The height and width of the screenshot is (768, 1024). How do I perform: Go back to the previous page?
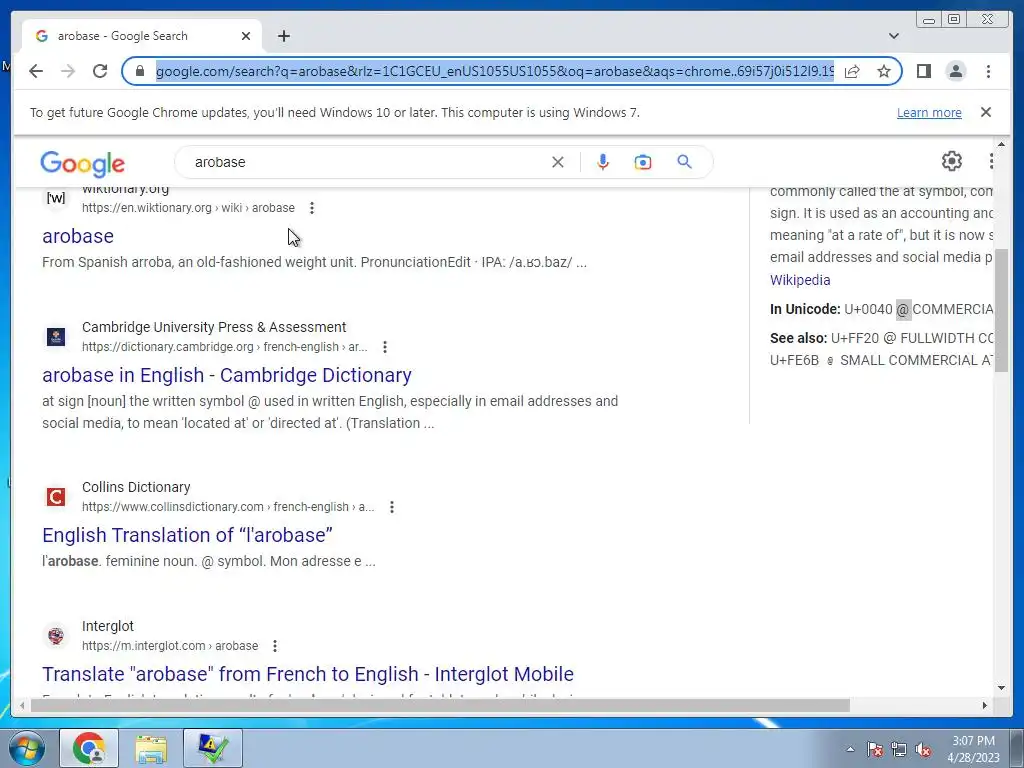pyautogui.click(x=36, y=71)
